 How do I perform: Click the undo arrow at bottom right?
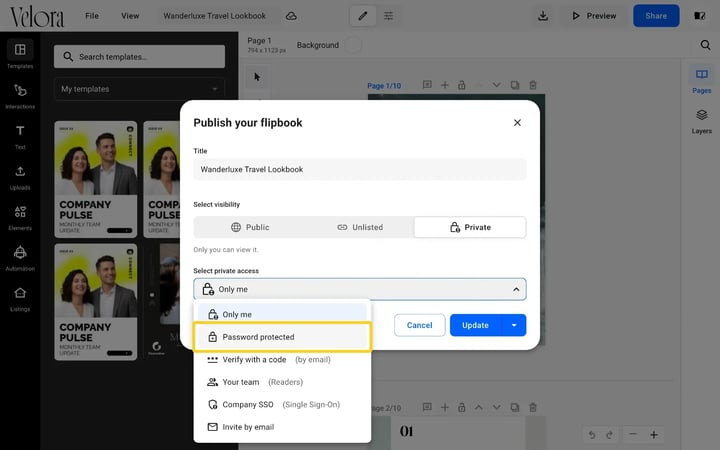(592, 434)
